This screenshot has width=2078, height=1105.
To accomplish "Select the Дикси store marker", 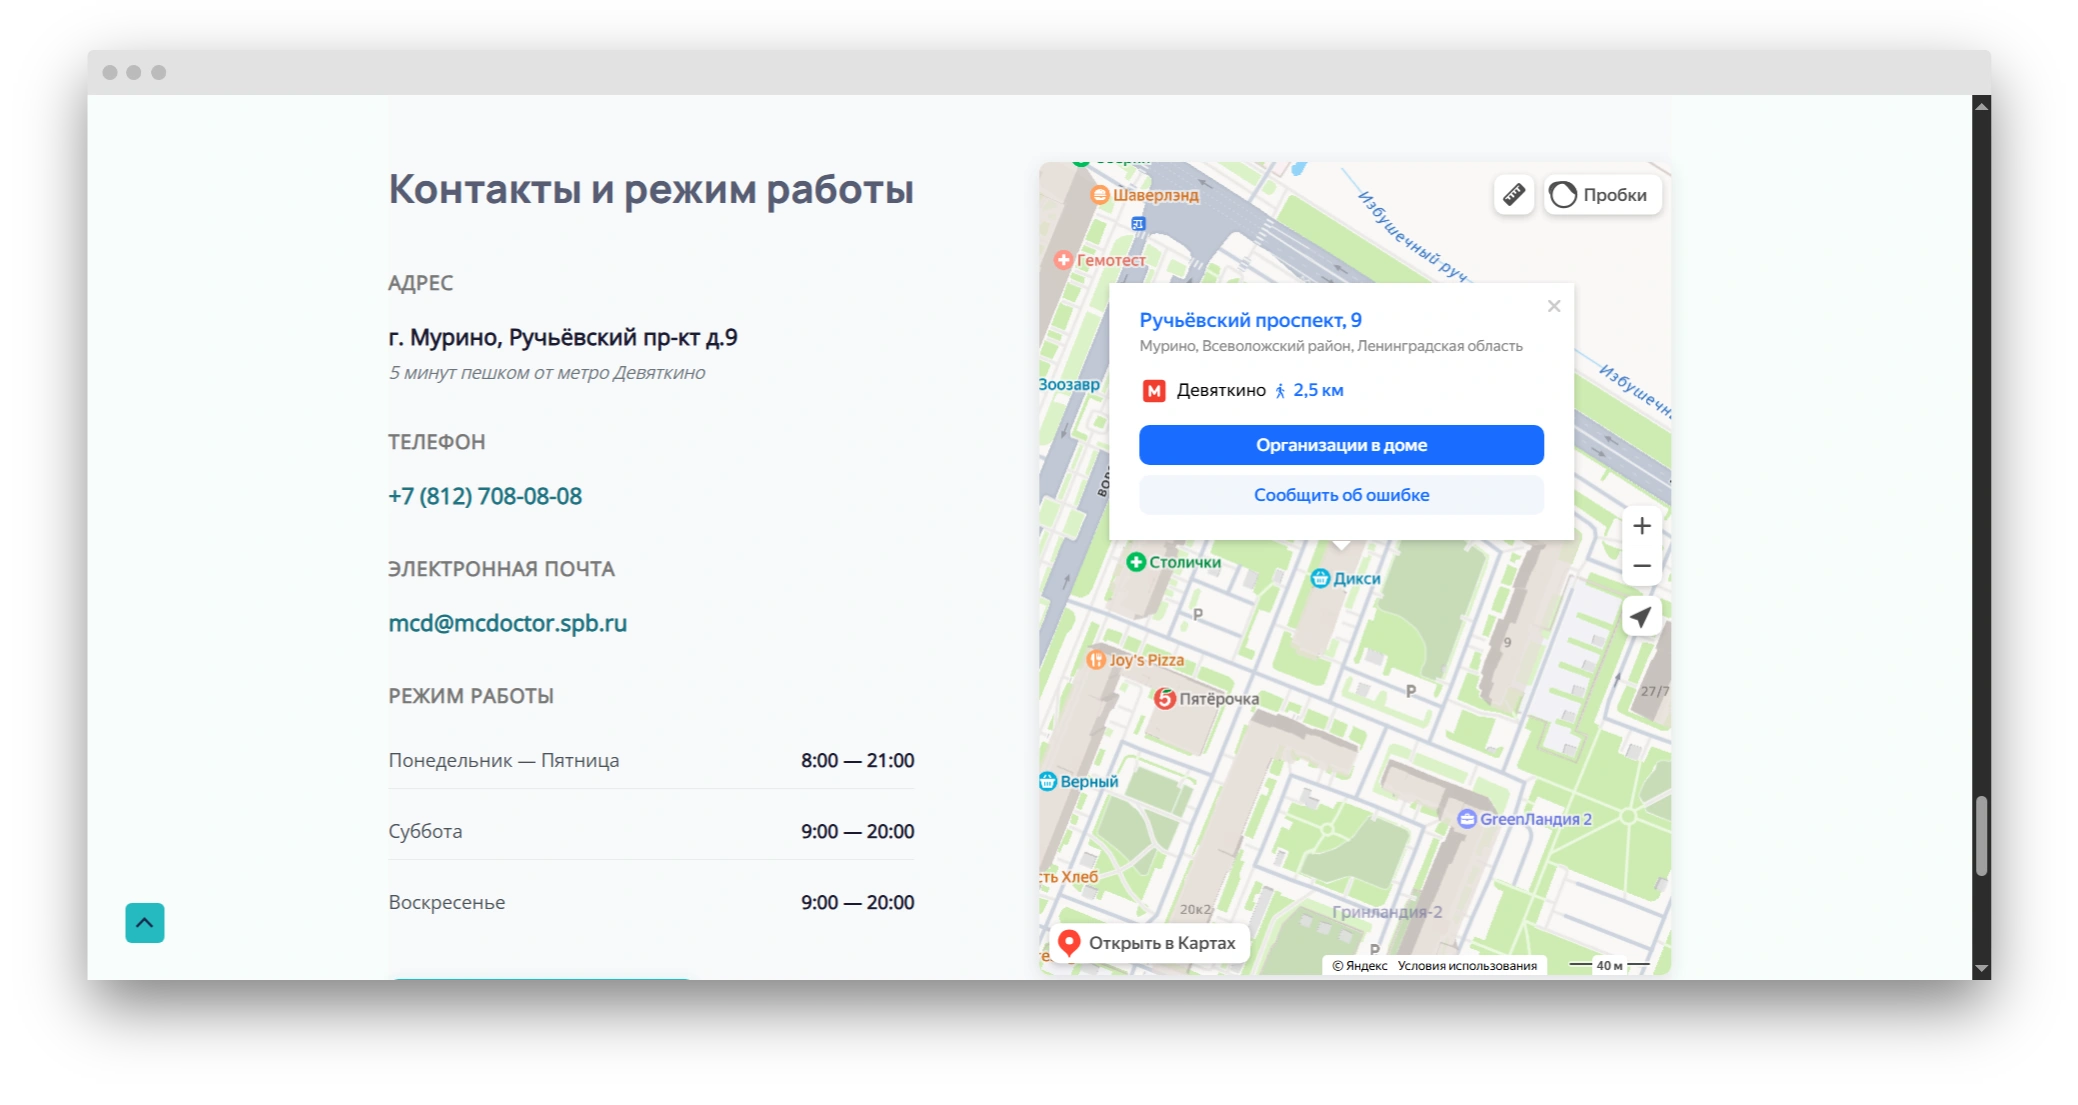I will pos(1345,578).
